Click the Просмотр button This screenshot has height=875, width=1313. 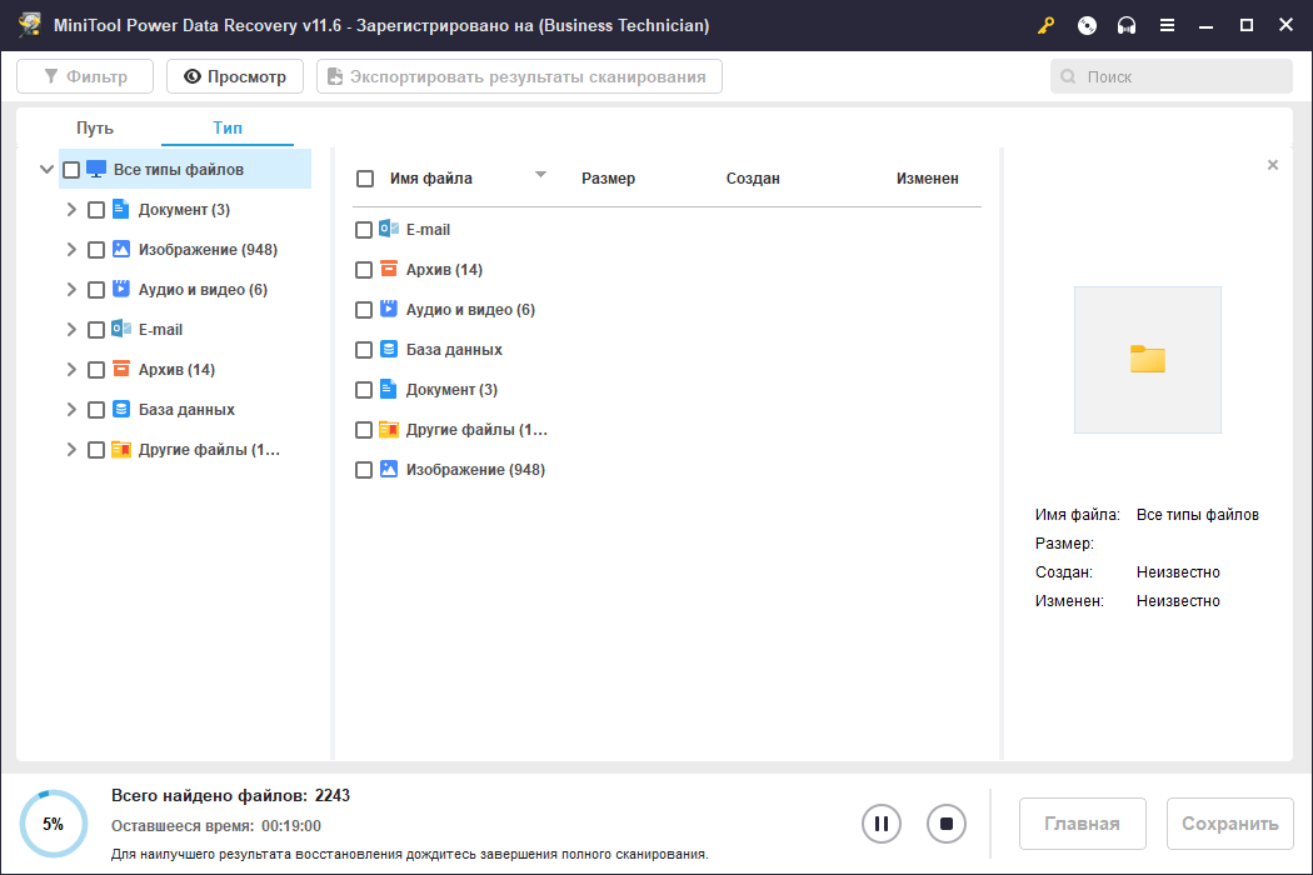point(235,77)
